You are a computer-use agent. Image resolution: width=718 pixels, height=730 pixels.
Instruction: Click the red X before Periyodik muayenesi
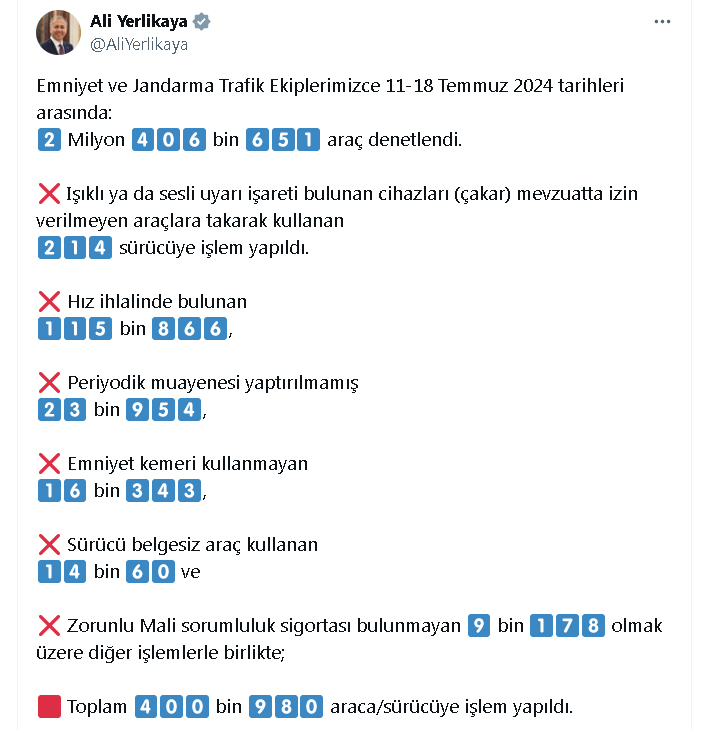click(49, 383)
